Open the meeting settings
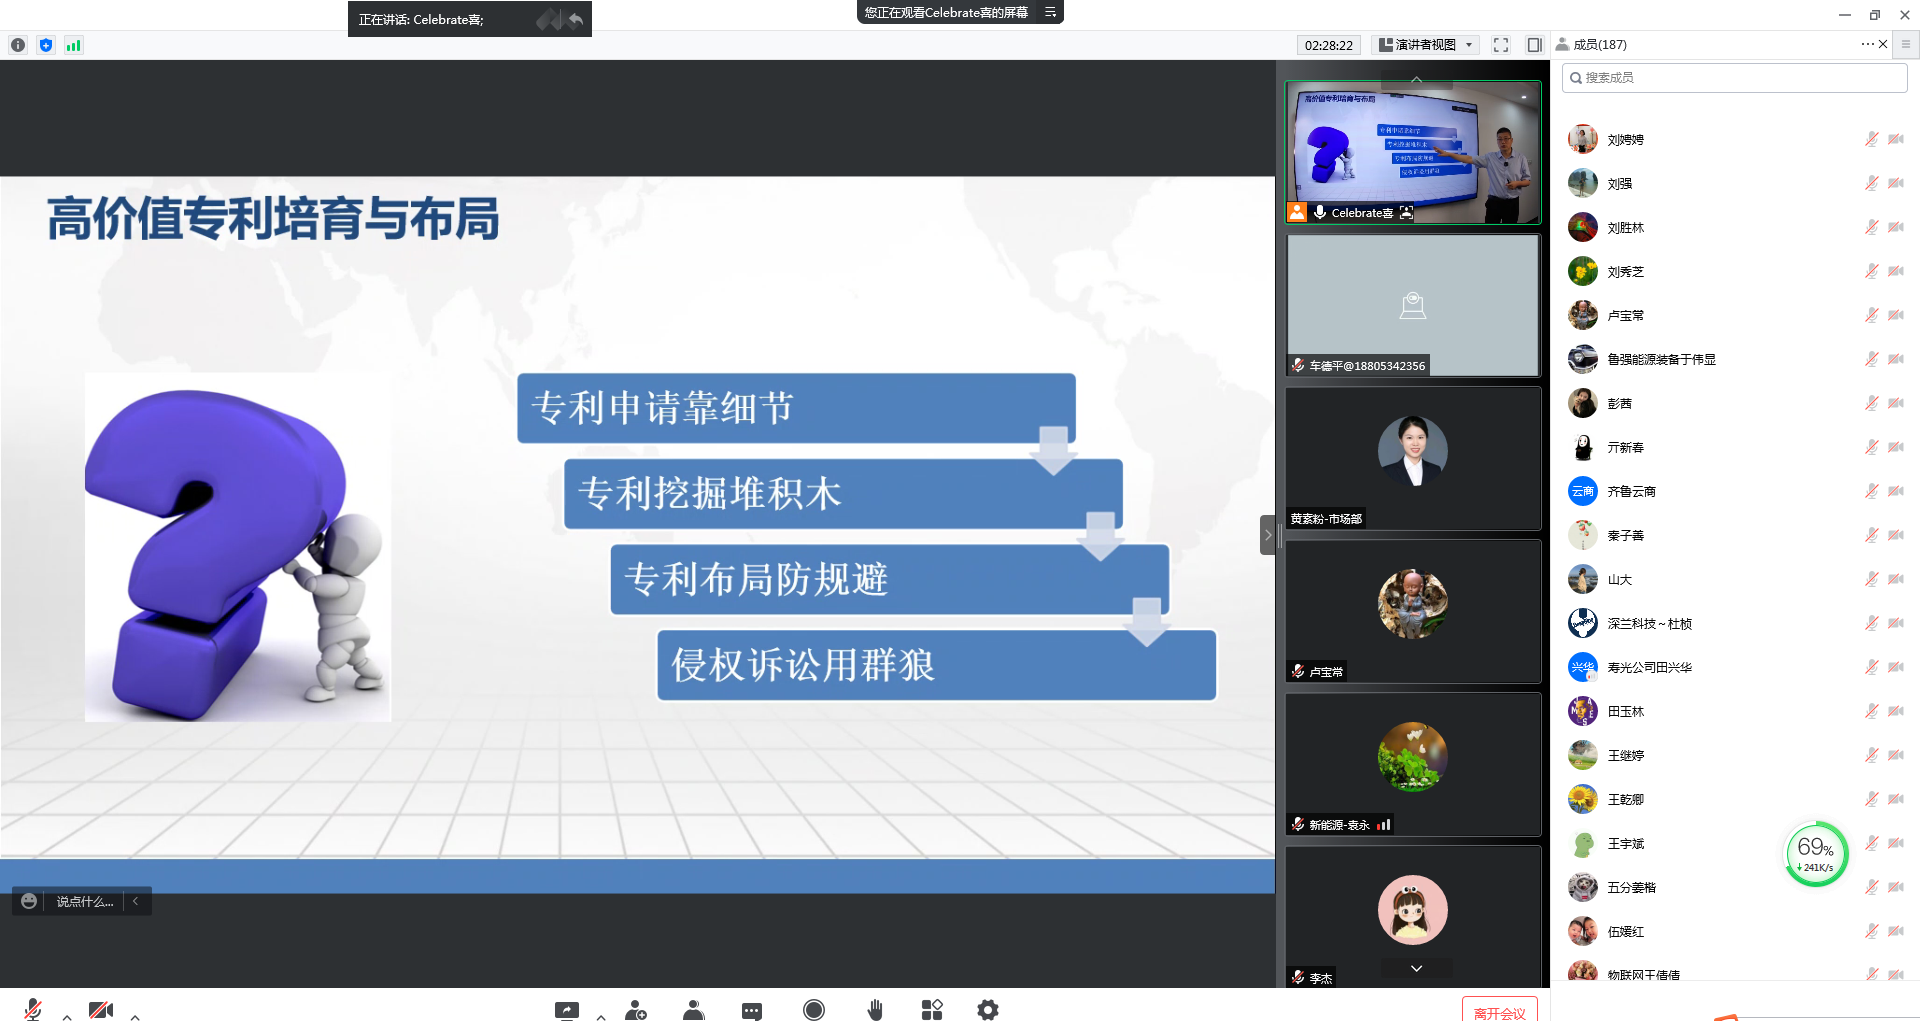1920x1021 pixels. pyautogui.click(x=987, y=1009)
